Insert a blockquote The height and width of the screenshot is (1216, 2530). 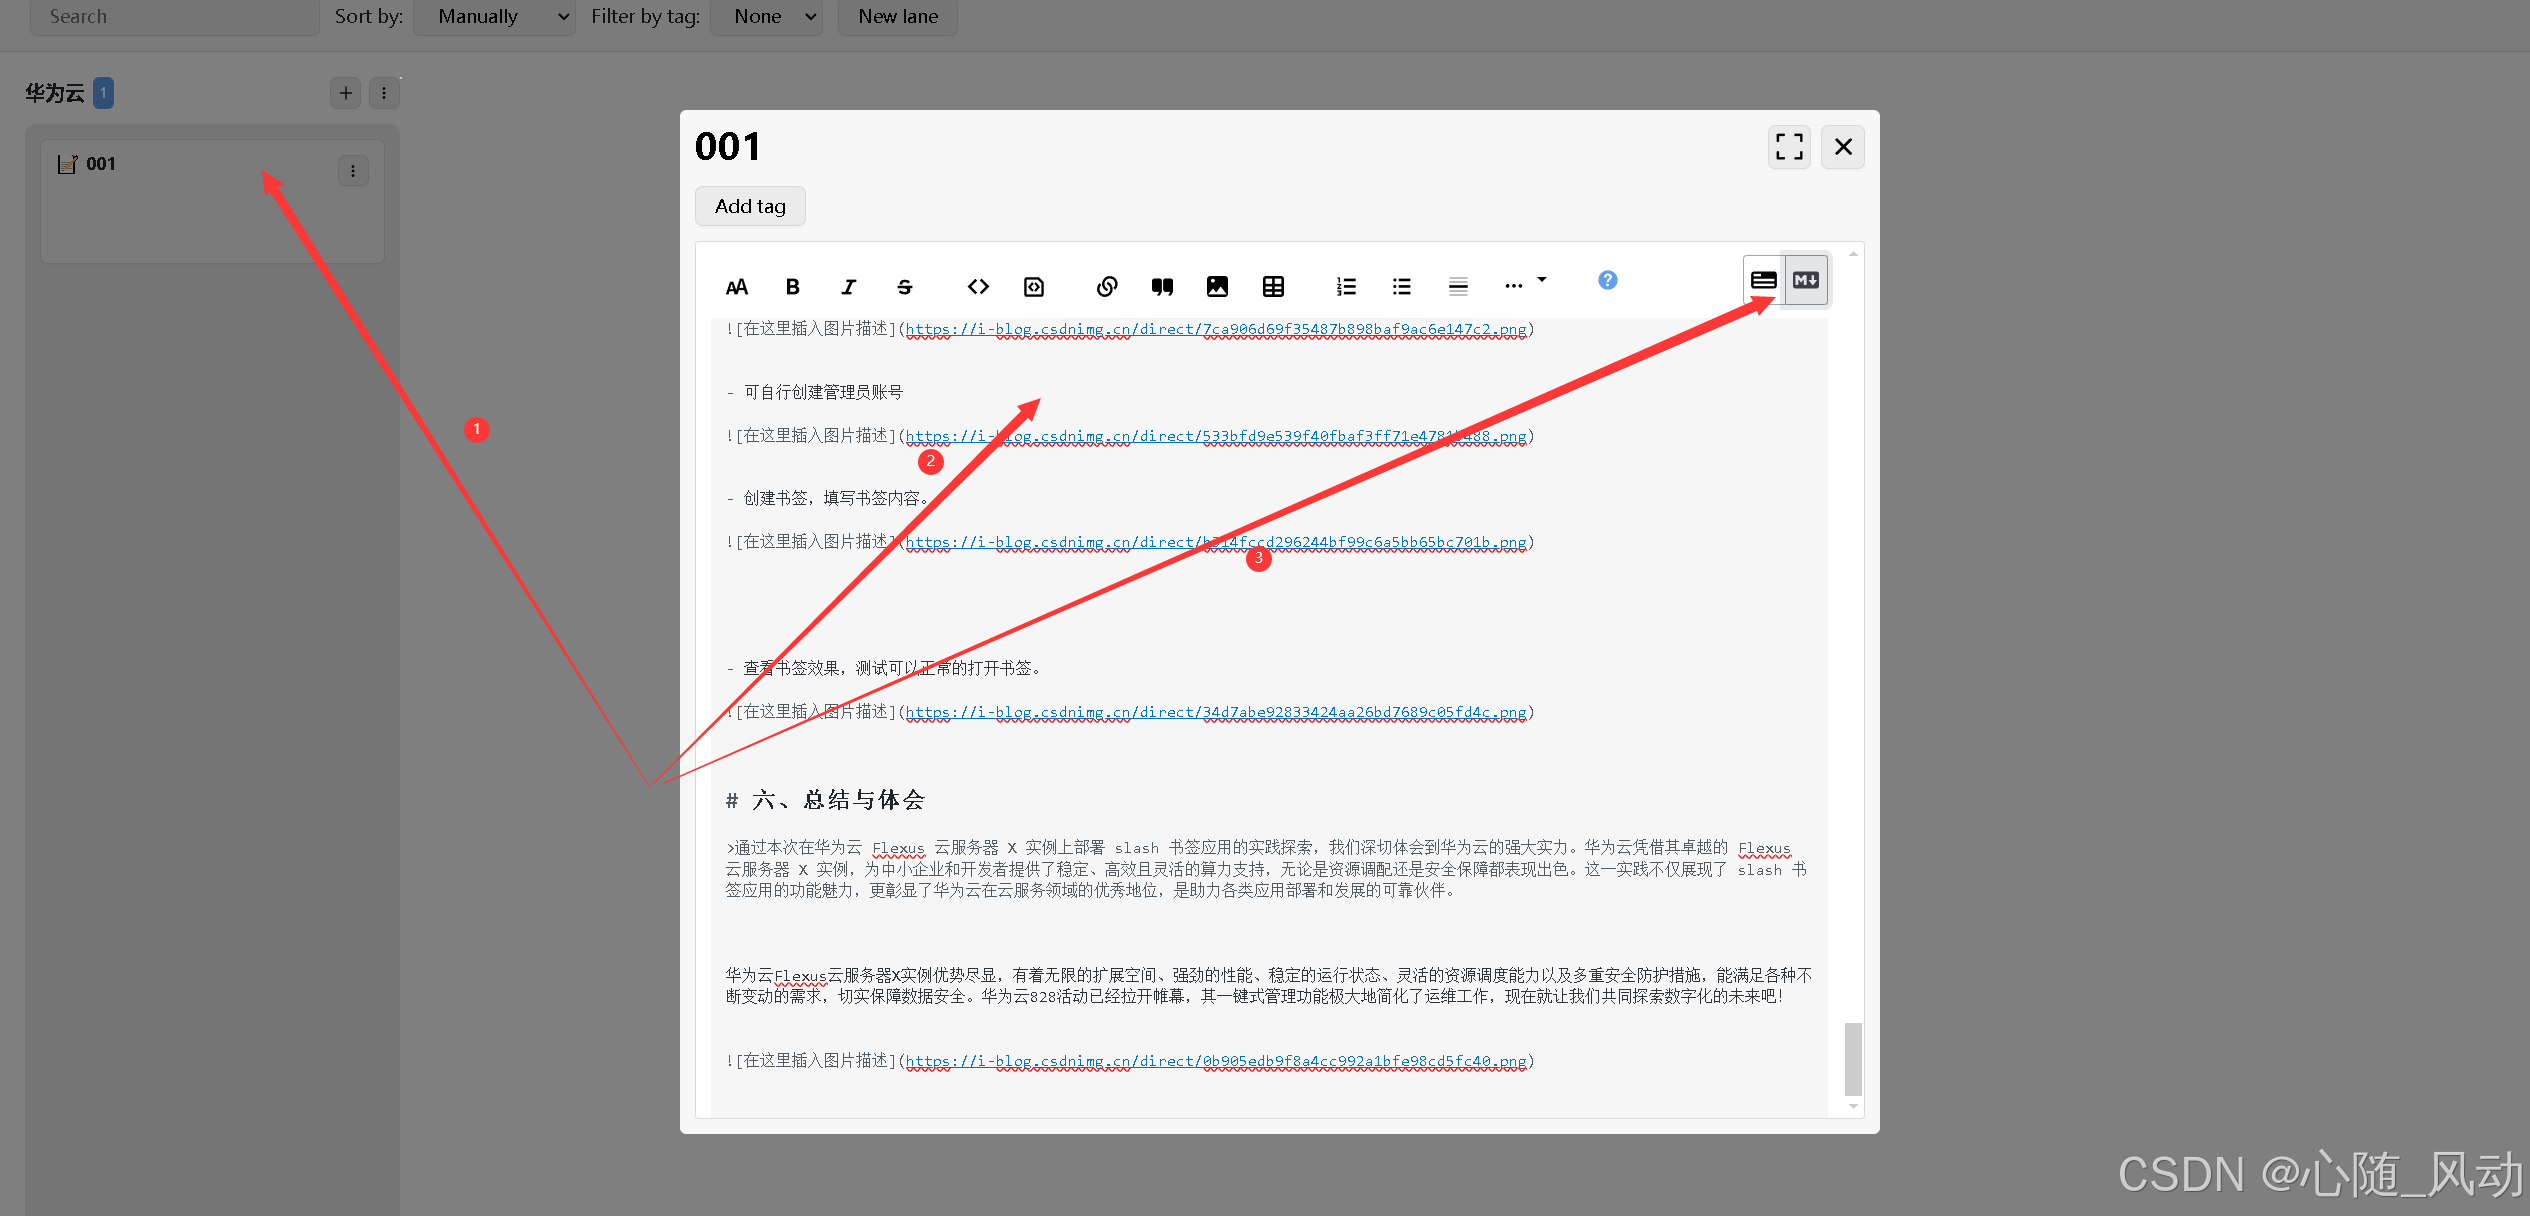[1162, 287]
